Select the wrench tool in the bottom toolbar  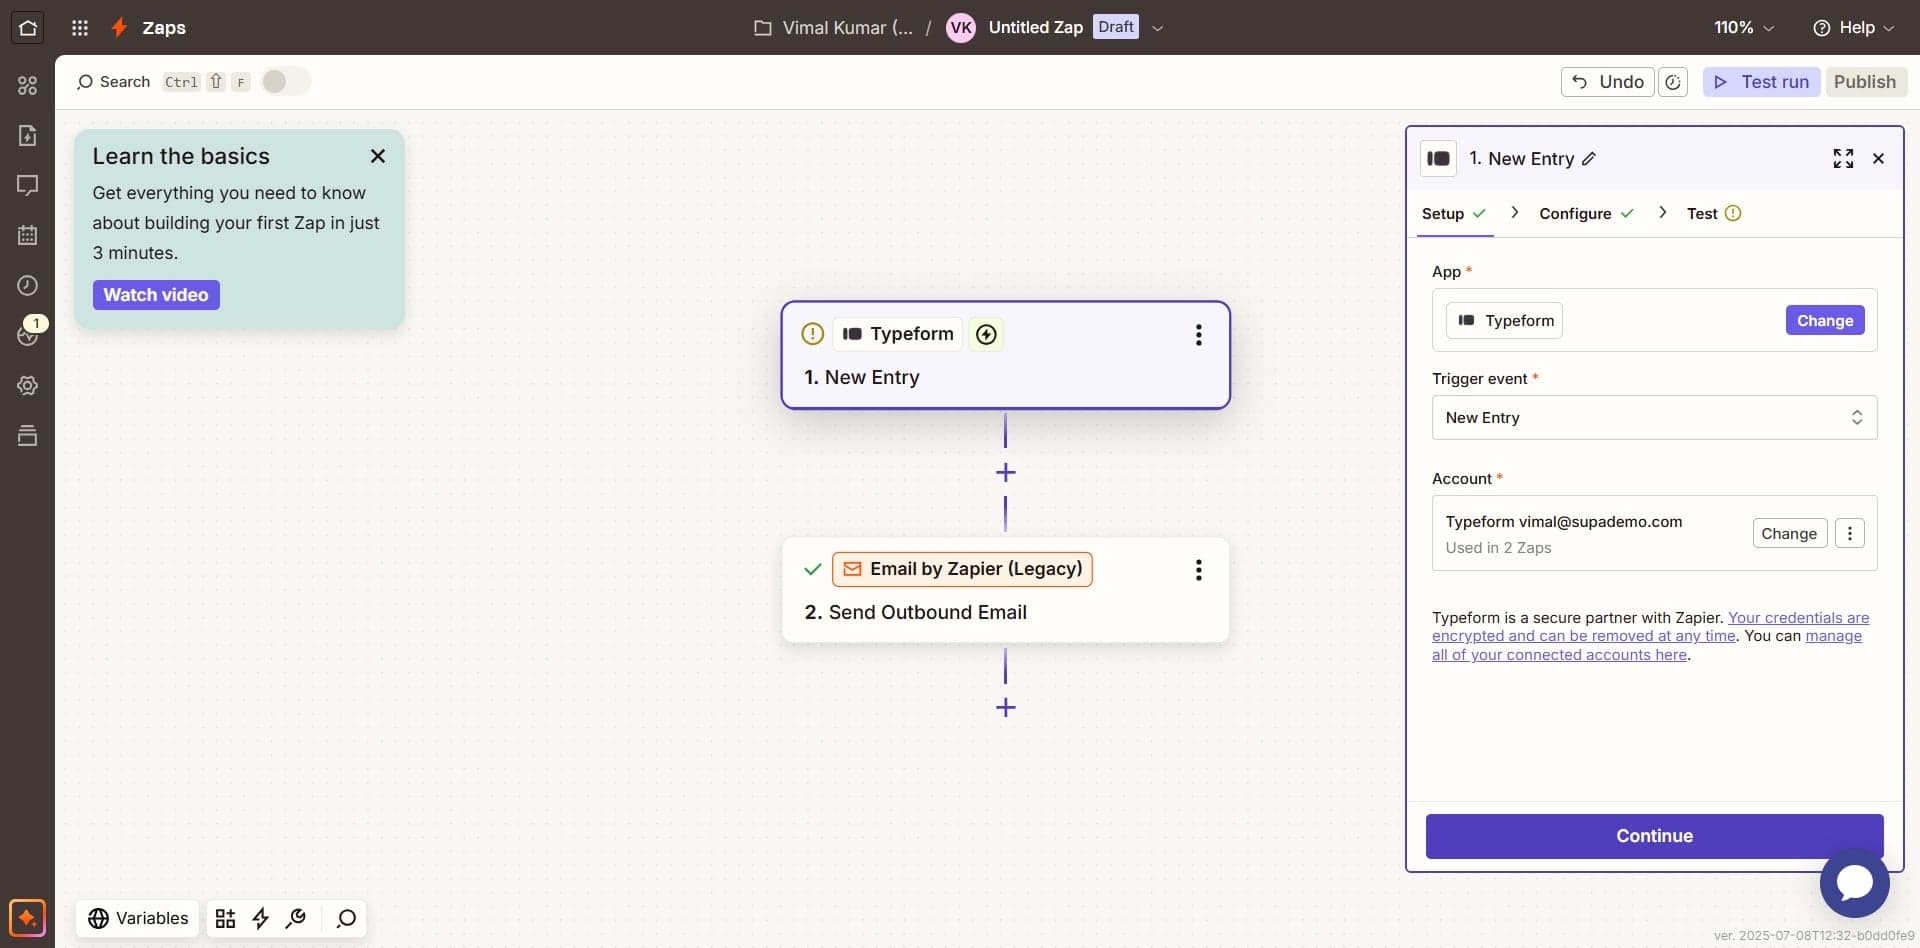[x=296, y=918]
